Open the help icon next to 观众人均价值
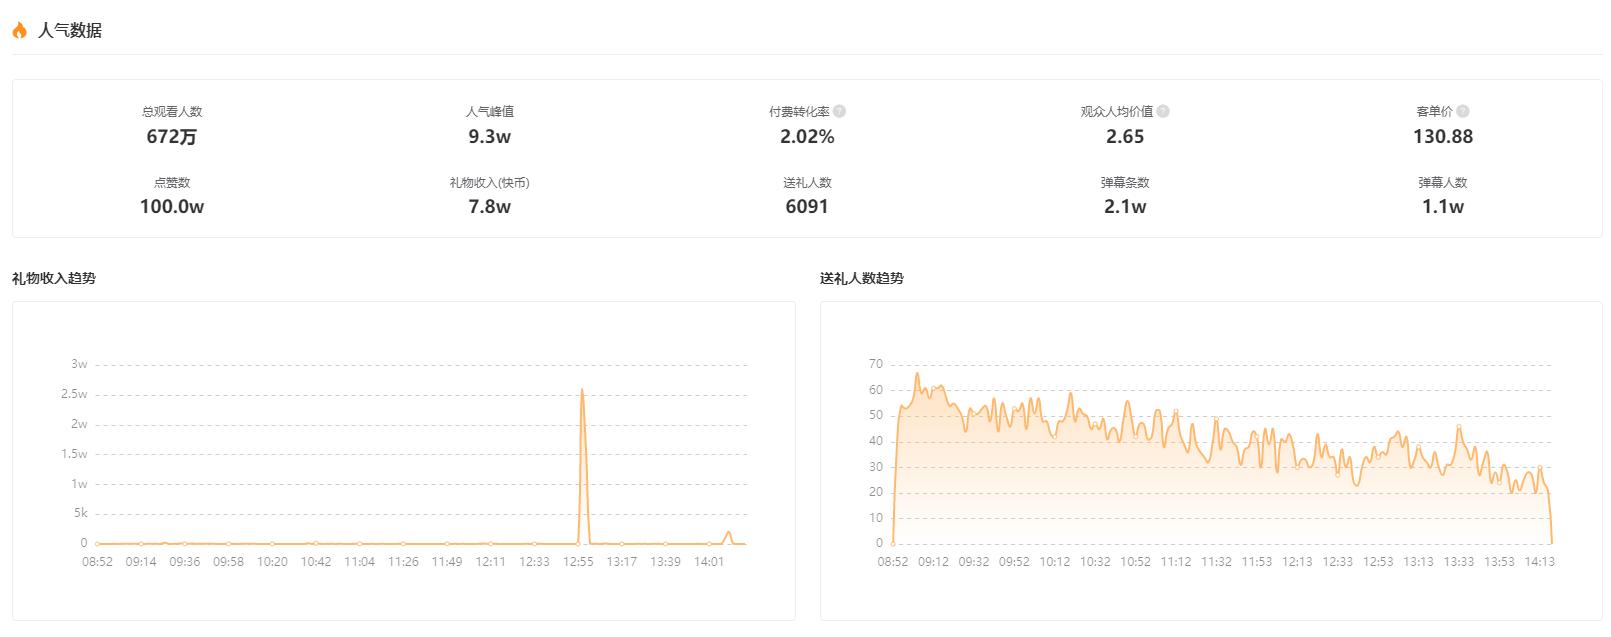This screenshot has height=637, width=1611. [1163, 112]
